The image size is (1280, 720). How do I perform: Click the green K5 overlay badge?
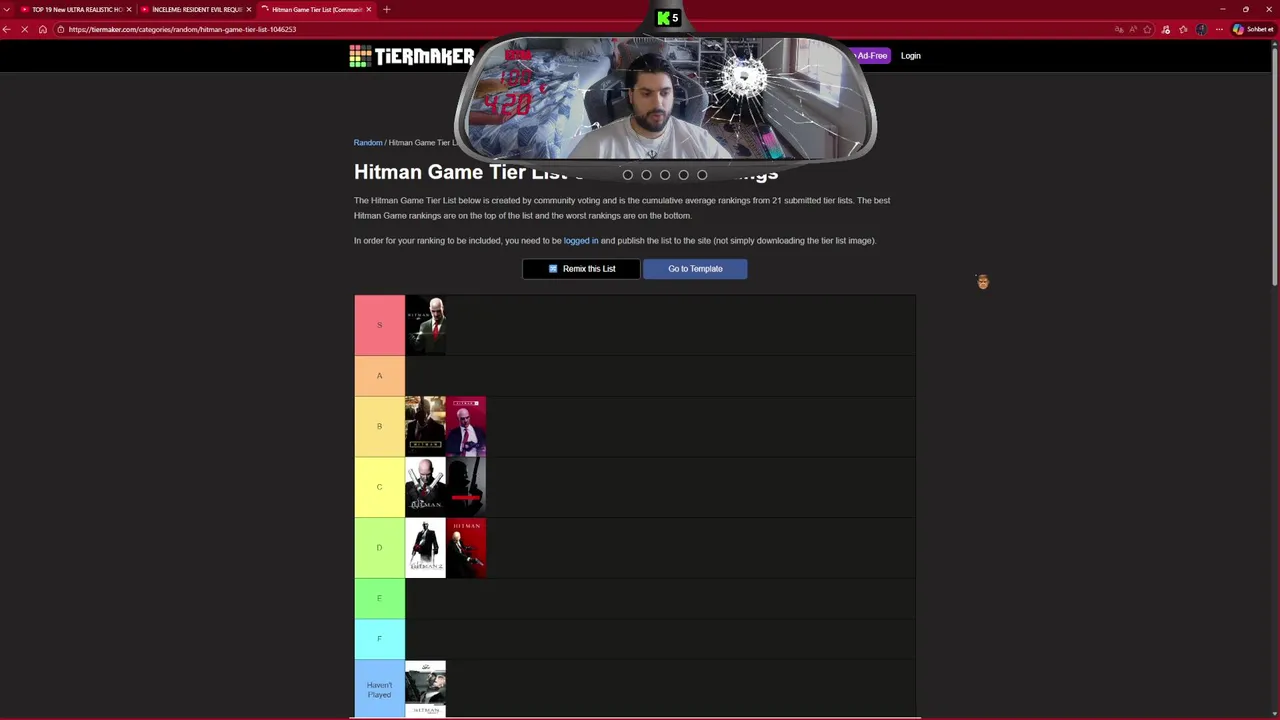pos(668,18)
